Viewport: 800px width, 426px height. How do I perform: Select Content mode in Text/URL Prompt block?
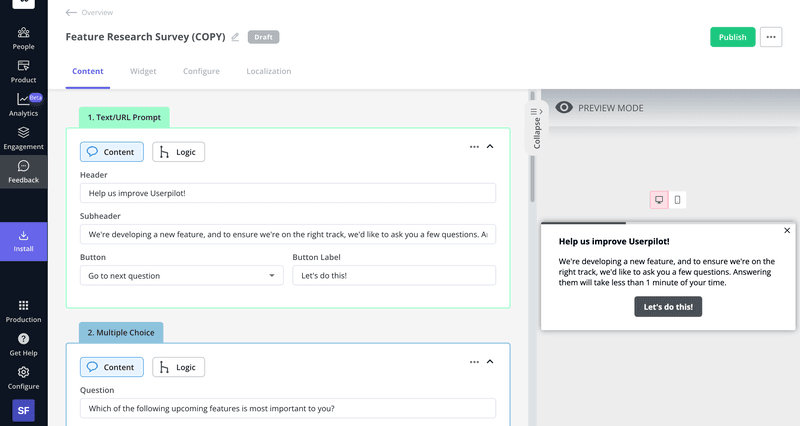pyautogui.click(x=112, y=152)
